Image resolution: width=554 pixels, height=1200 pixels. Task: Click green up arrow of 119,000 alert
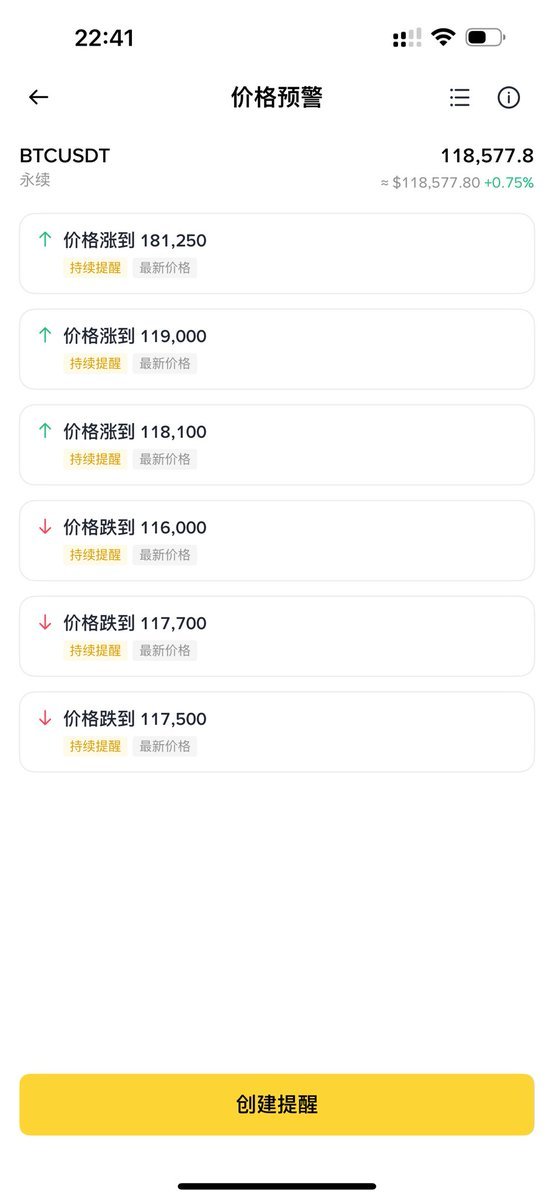[x=44, y=336]
